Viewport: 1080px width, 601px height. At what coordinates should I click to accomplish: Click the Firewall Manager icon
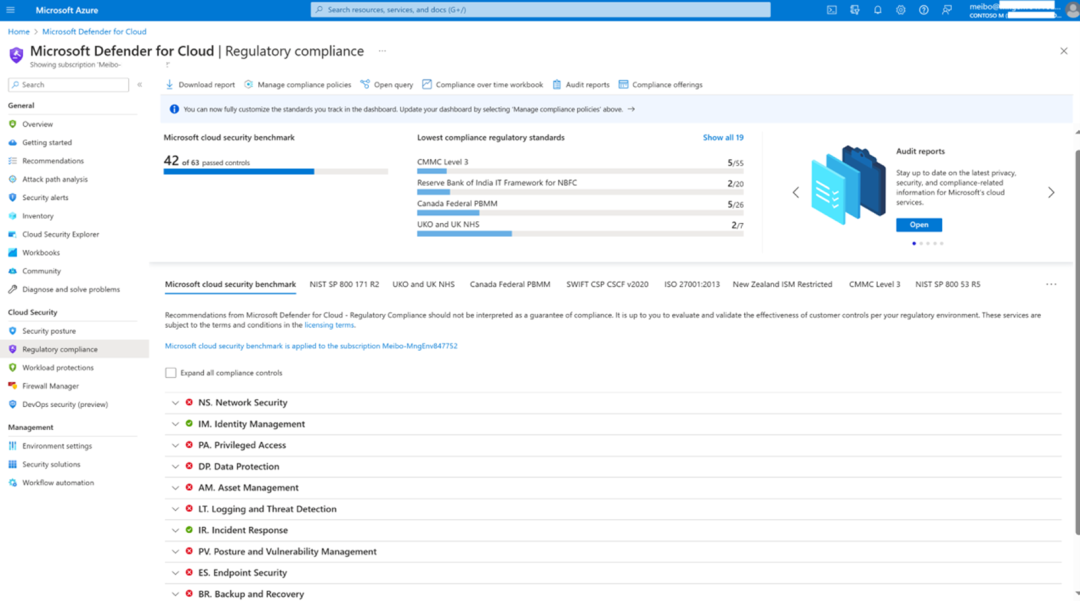(x=12, y=386)
